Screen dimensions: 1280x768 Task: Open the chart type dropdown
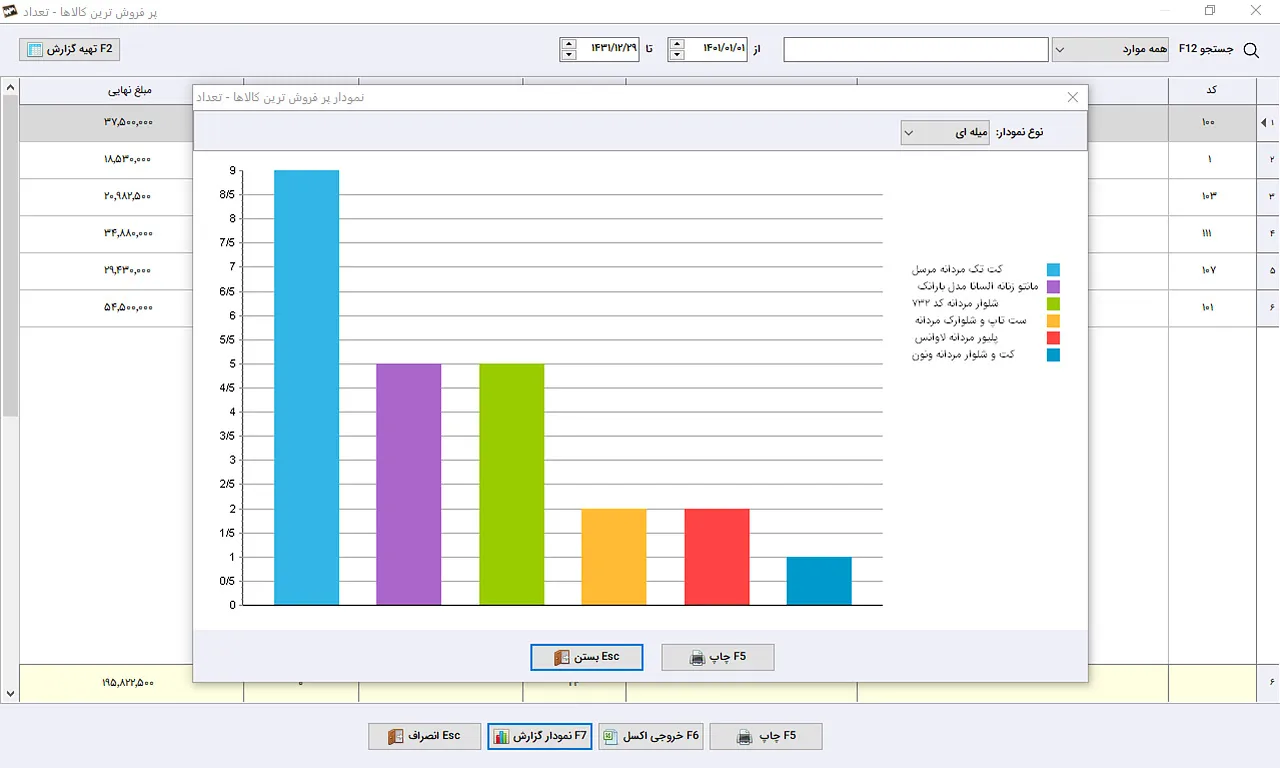click(944, 132)
